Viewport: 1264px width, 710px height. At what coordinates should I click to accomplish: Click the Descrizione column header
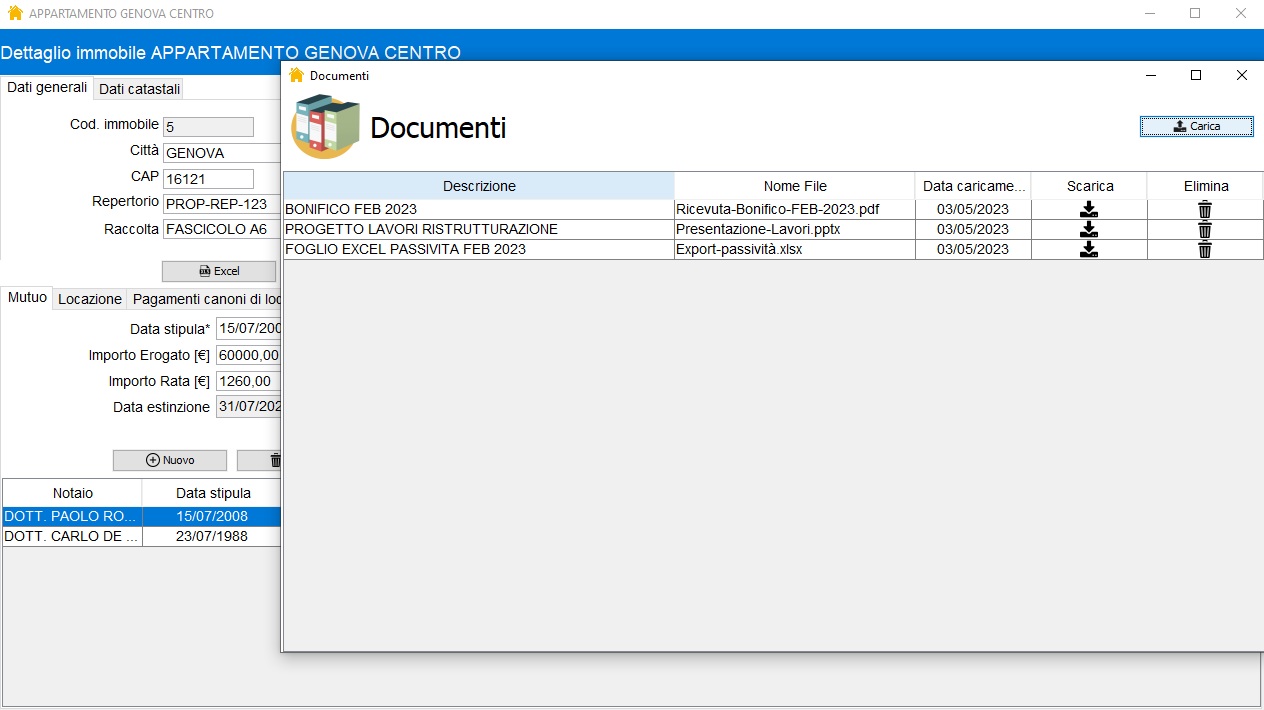pos(479,186)
